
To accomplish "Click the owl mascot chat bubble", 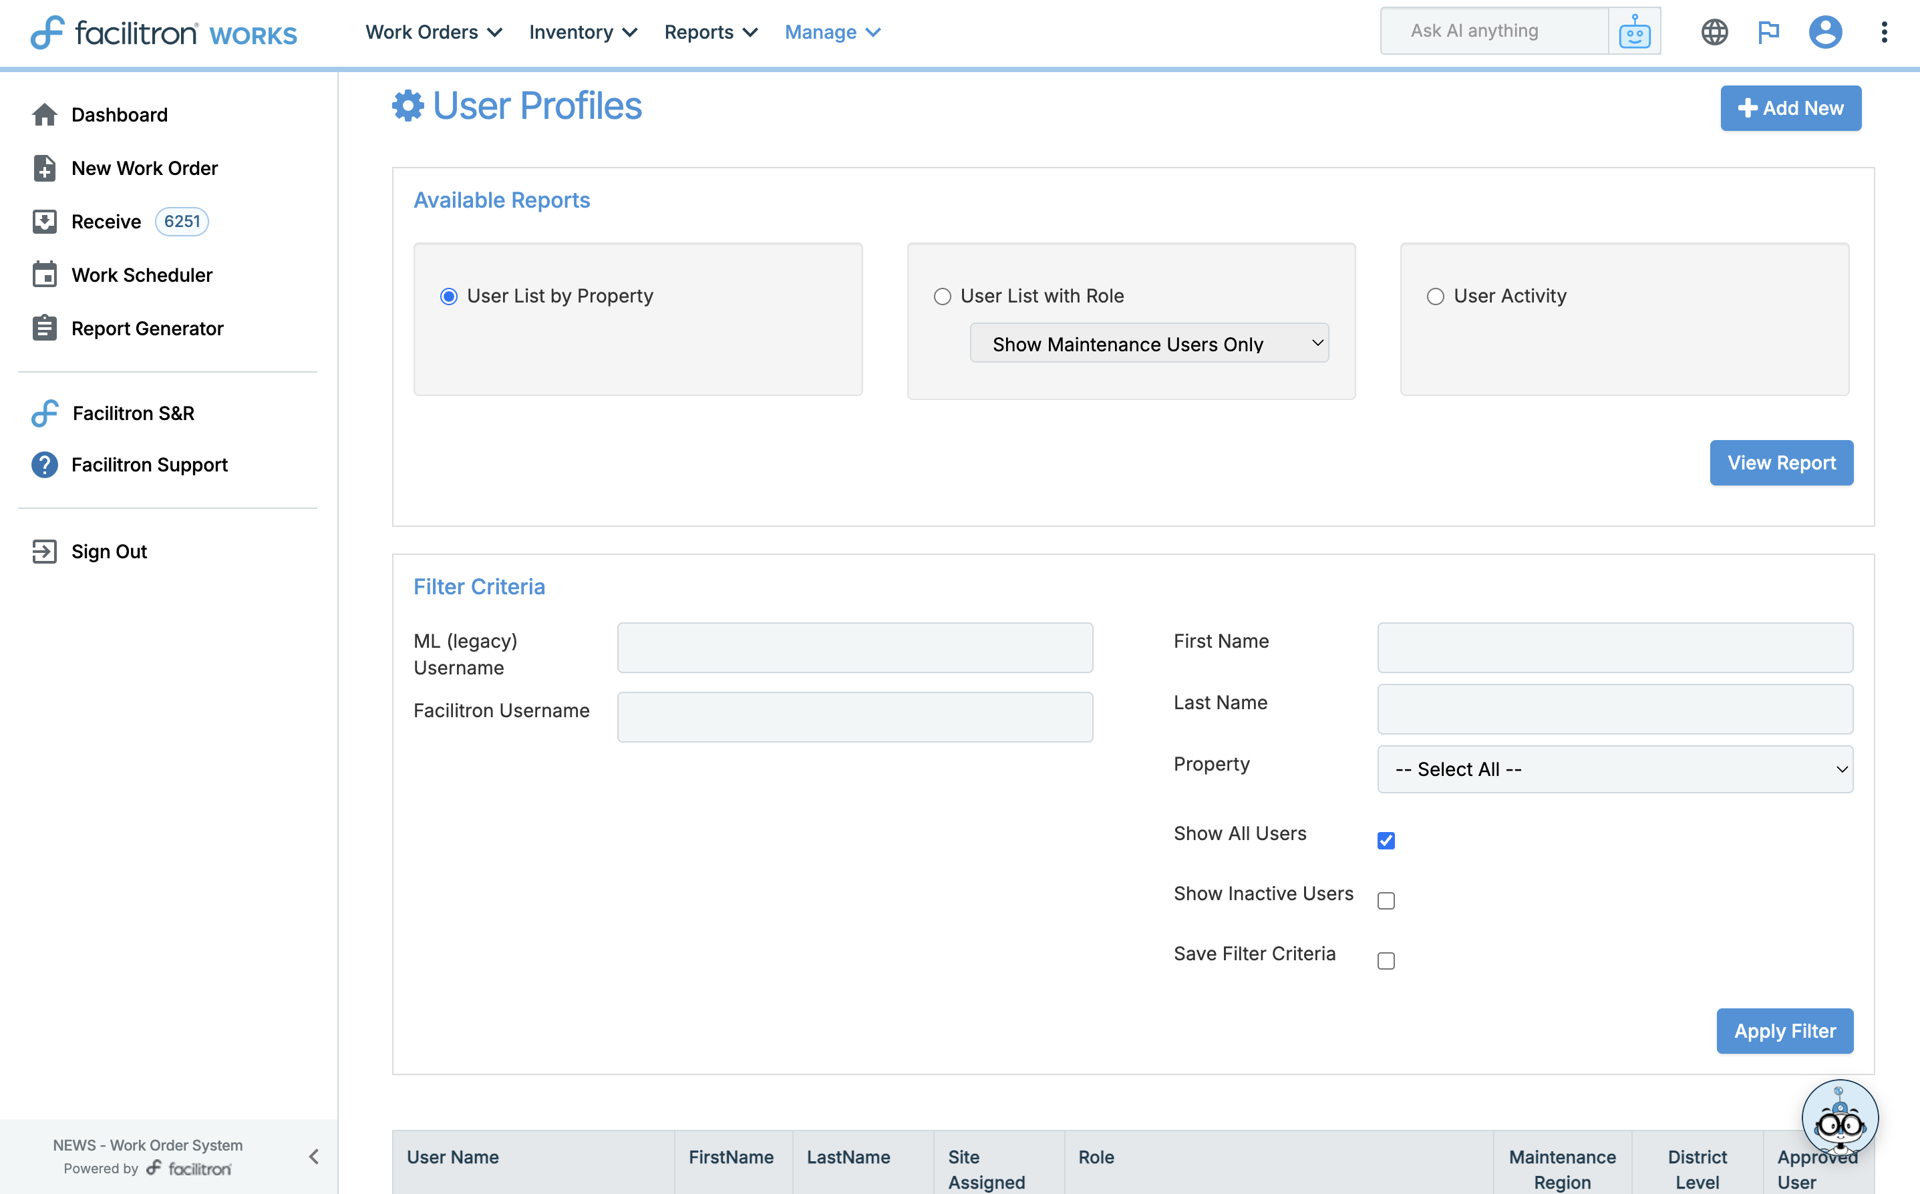I will (1839, 1118).
